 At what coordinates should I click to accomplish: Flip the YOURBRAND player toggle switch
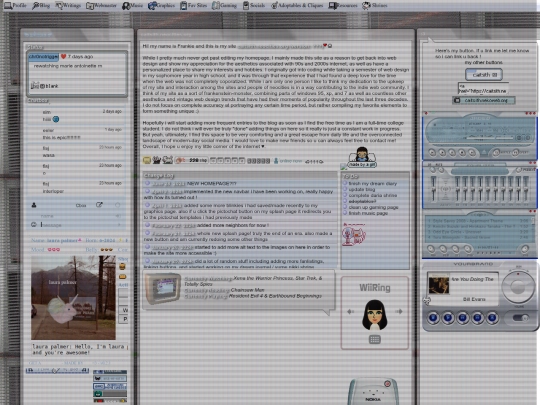520,318
